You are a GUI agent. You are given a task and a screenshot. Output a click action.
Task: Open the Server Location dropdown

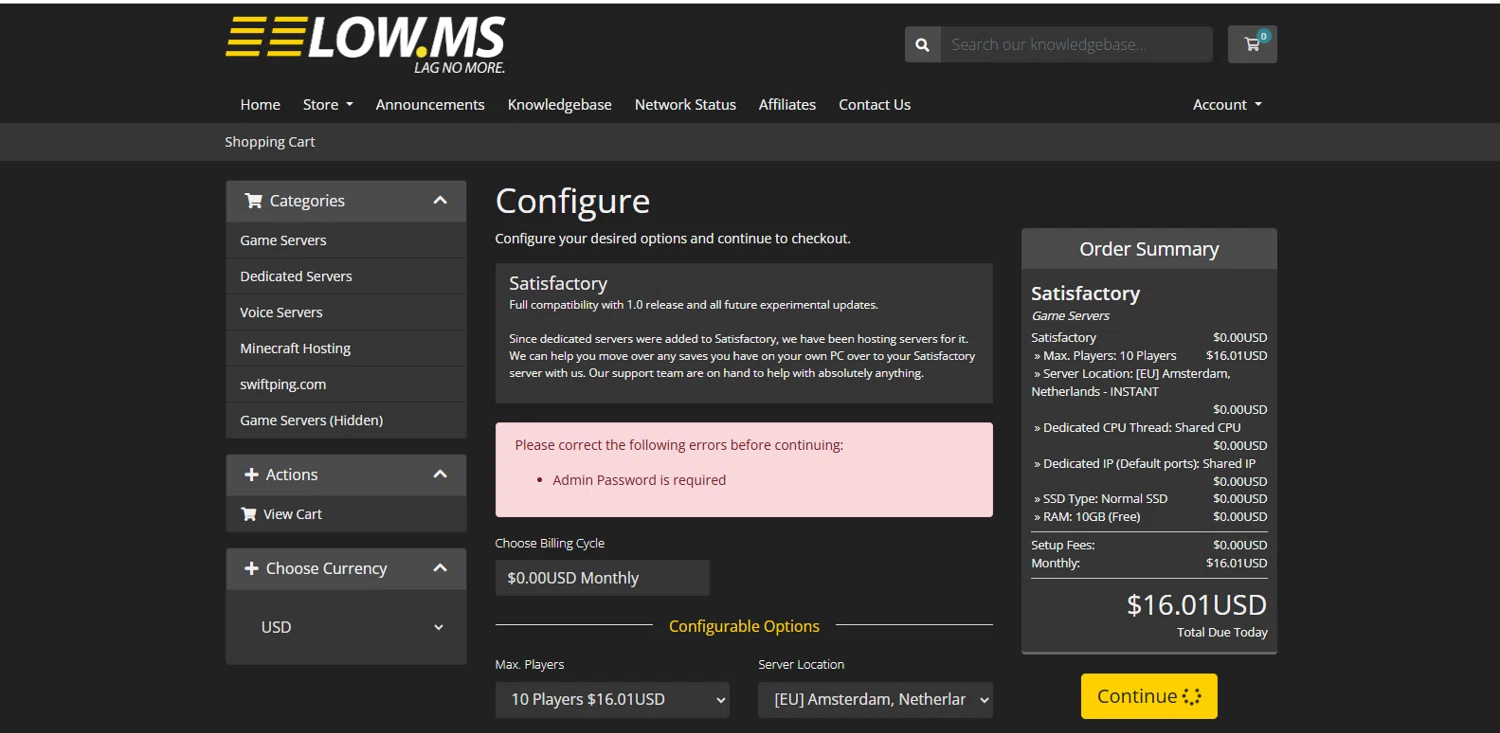tap(875, 700)
